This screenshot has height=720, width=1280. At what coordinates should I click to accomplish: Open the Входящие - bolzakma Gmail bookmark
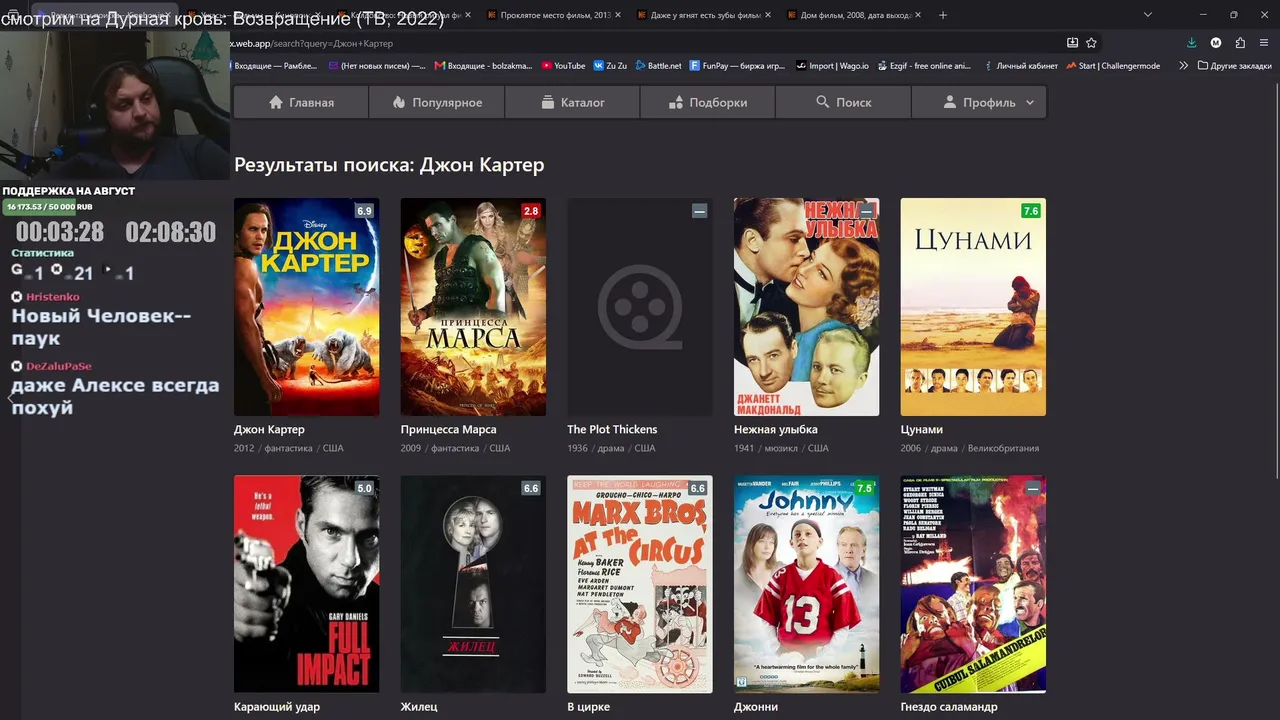[x=484, y=66]
